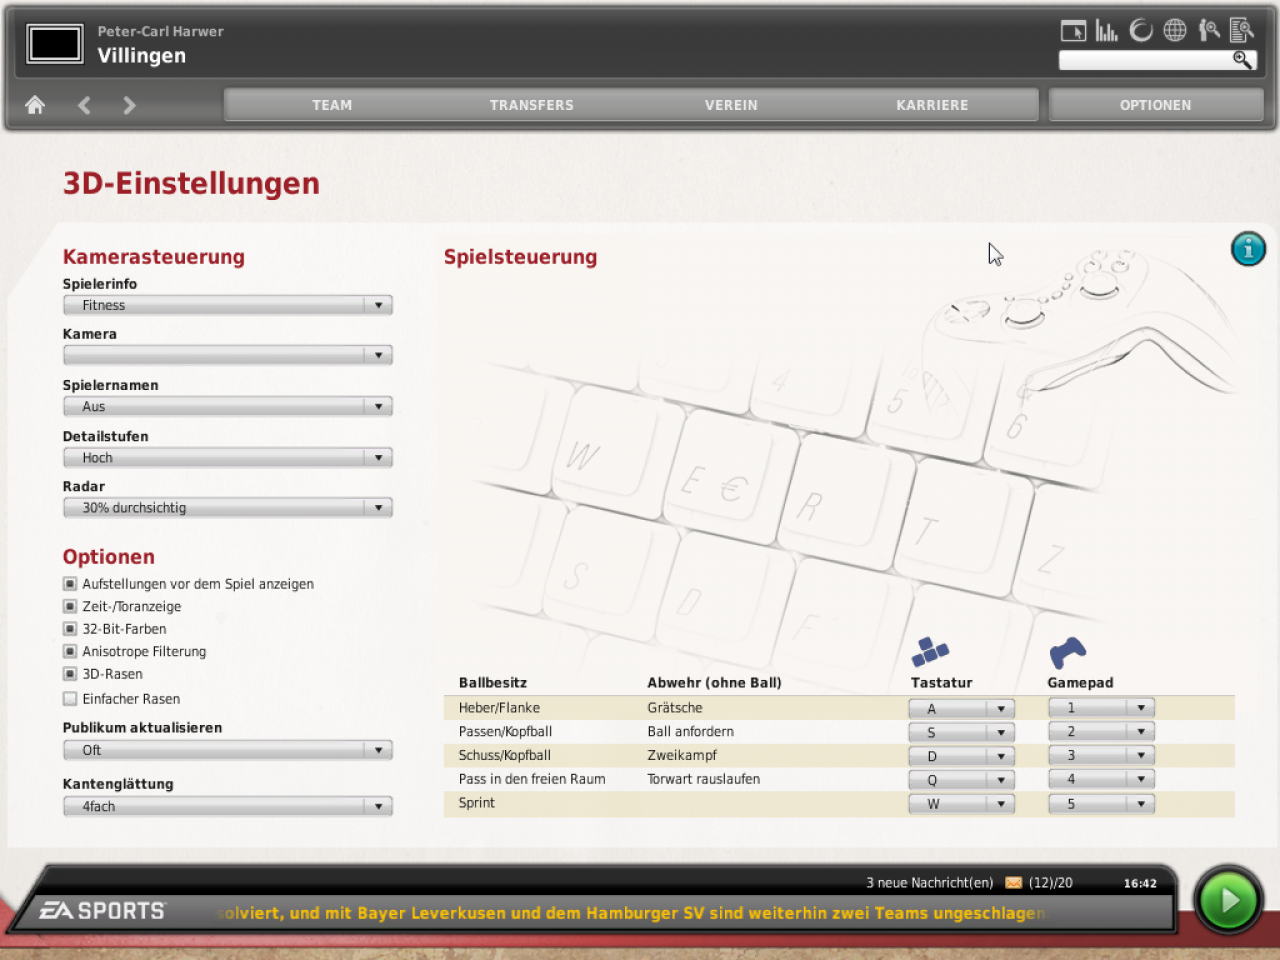Click the club badge in header
This screenshot has width=1280, height=960.
click(x=55, y=44)
